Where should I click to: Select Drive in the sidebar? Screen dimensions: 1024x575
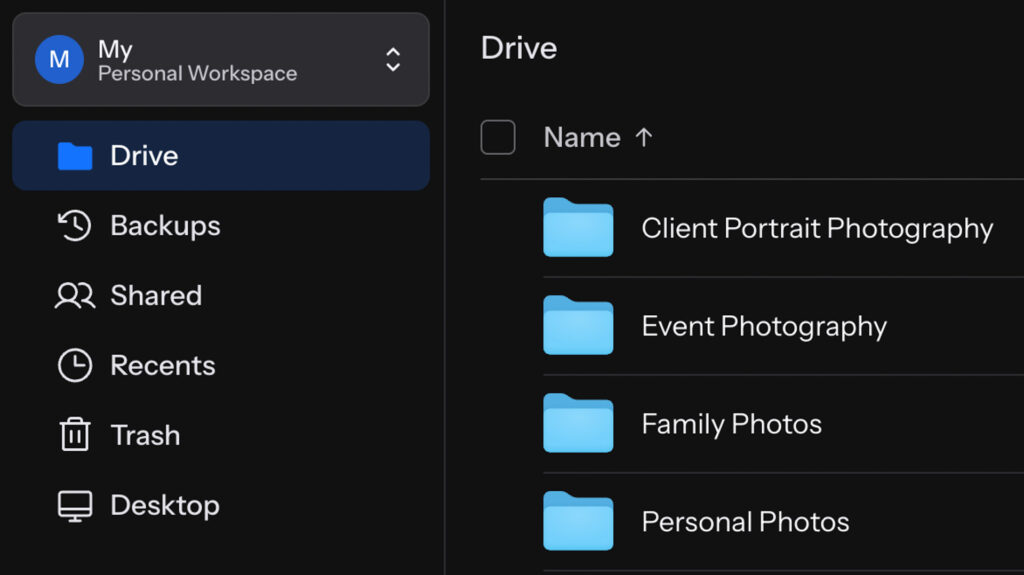pyautogui.click(x=221, y=156)
